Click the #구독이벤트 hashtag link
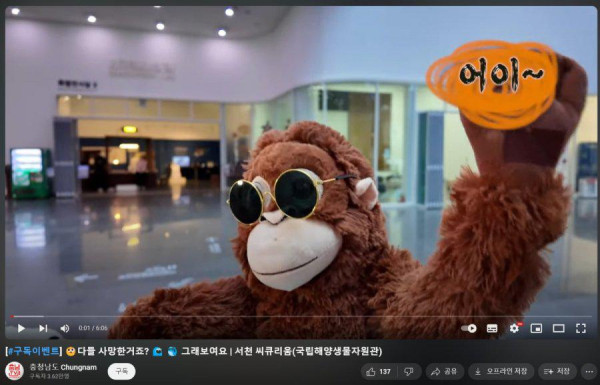The image size is (600, 385). 33,351
